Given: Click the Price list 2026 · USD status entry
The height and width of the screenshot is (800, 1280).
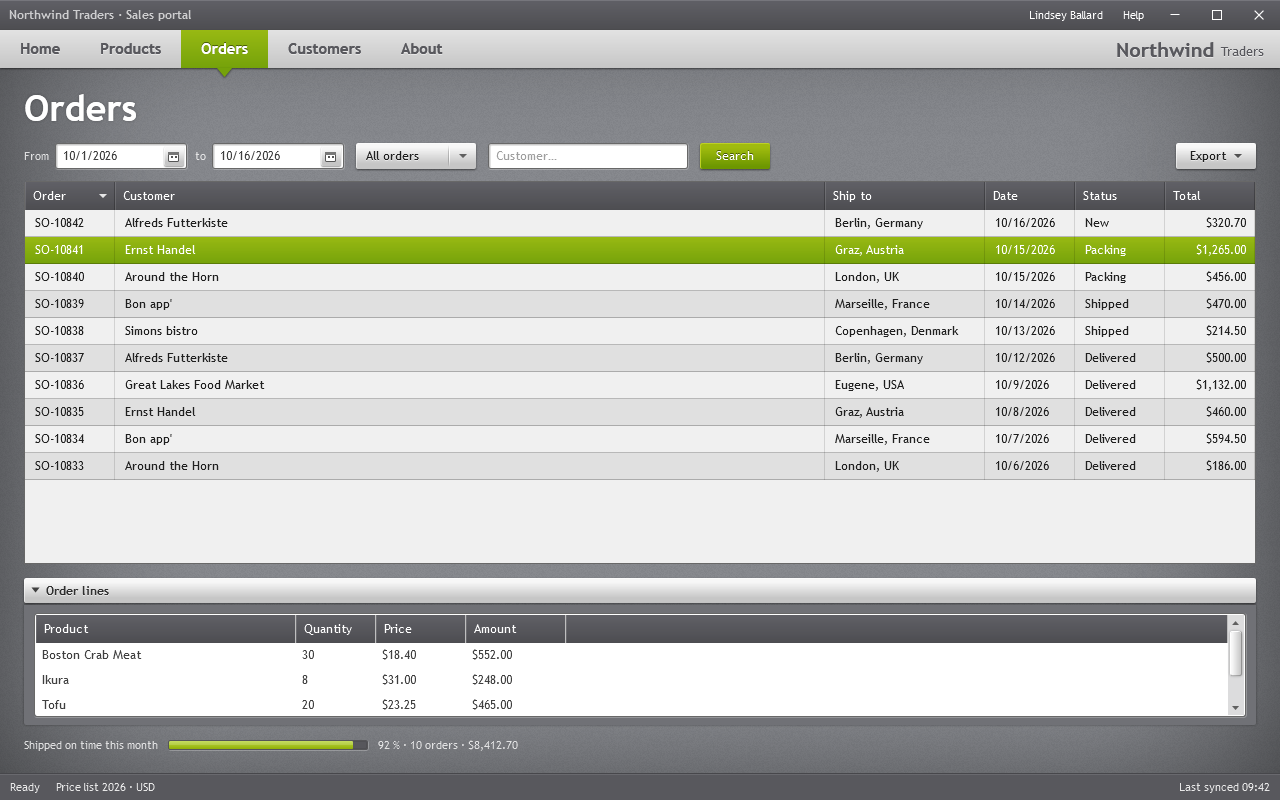Looking at the screenshot, I should pos(105,787).
